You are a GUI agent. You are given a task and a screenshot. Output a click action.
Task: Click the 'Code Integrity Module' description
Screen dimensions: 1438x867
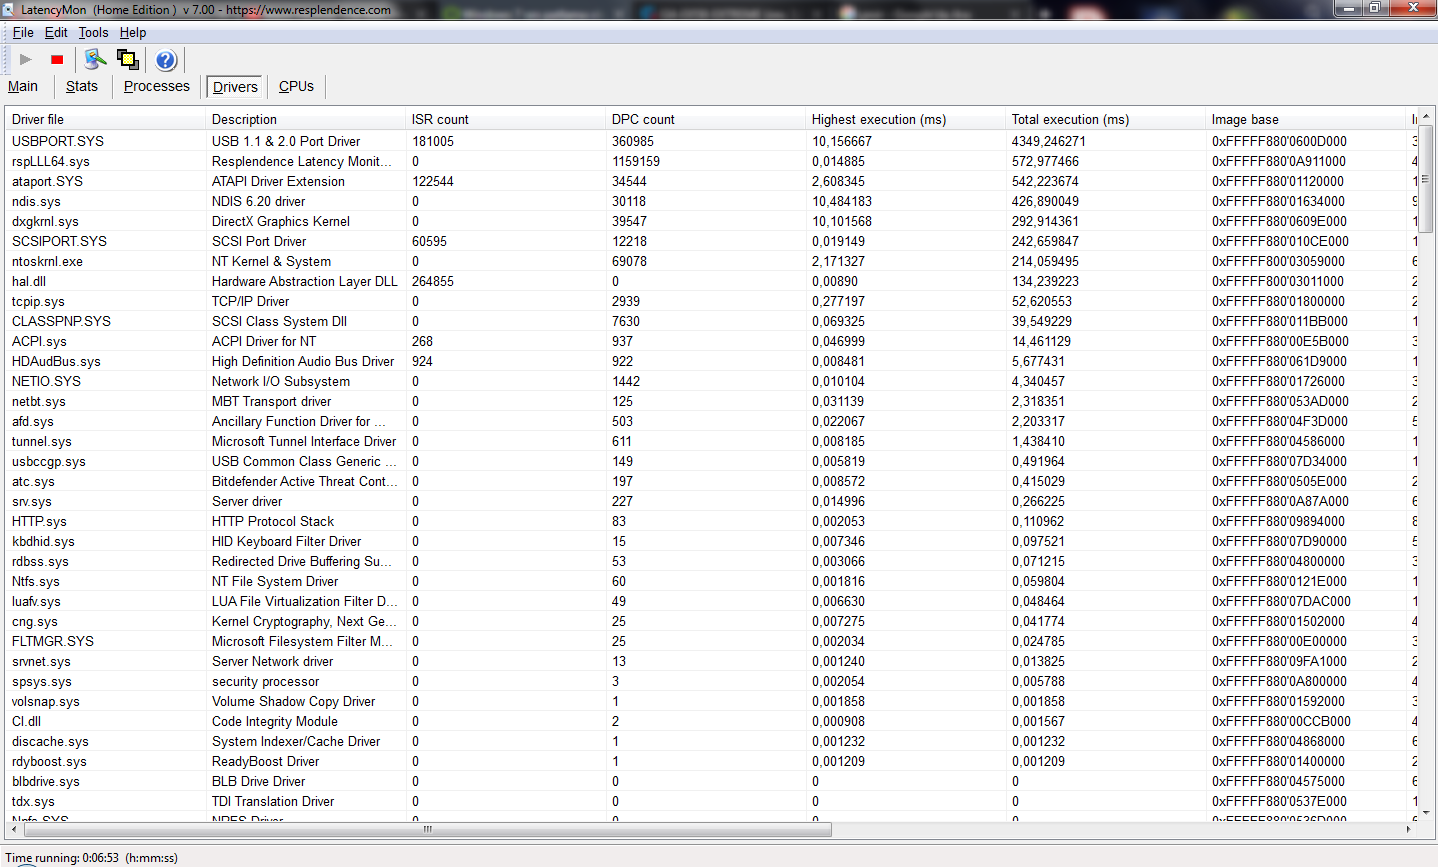275,721
